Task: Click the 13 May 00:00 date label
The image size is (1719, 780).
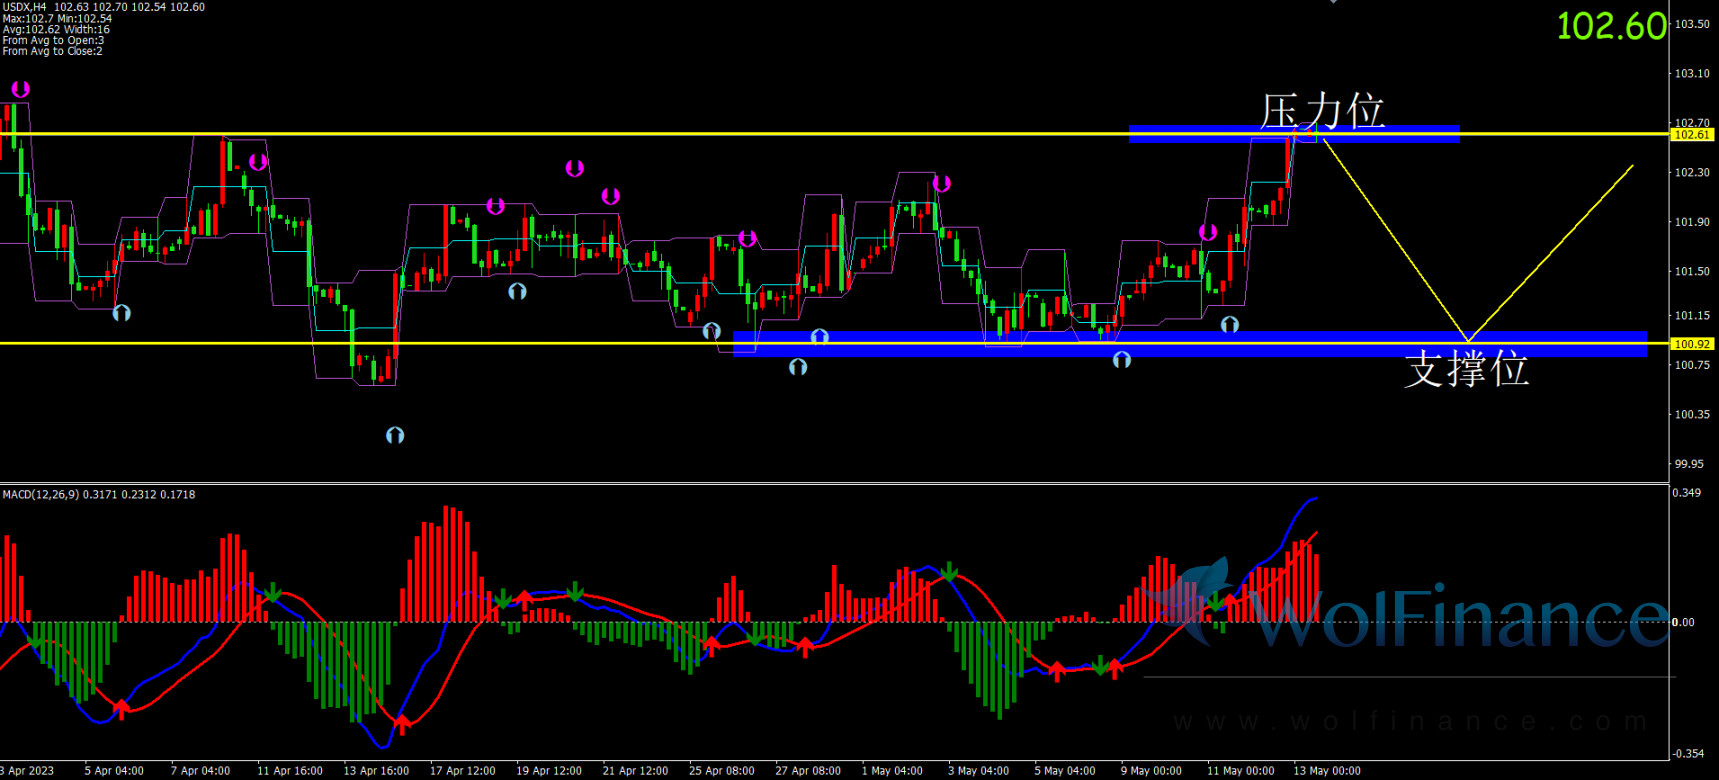Action: point(1327,771)
